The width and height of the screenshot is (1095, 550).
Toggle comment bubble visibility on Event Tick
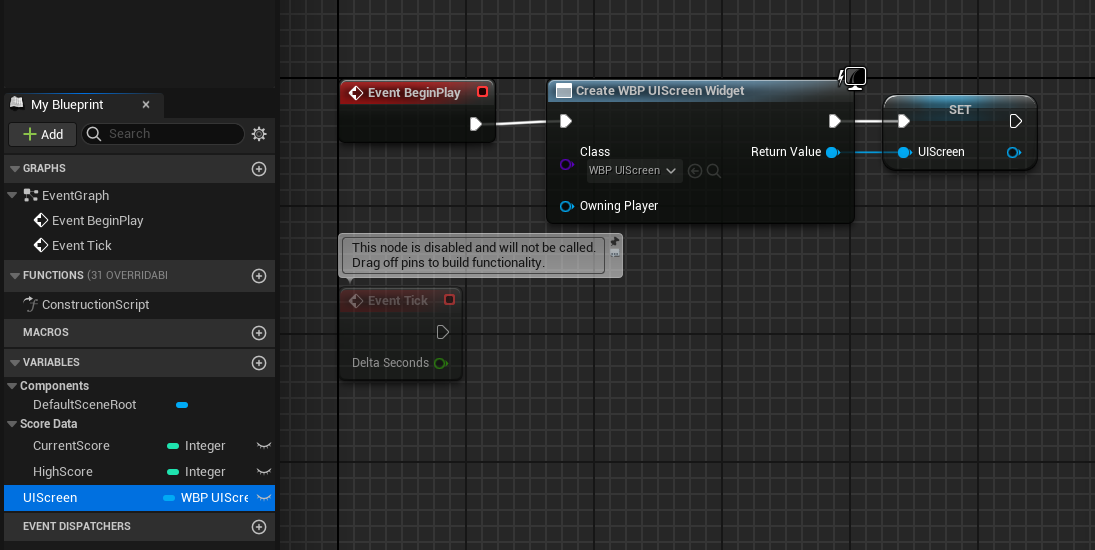tap(615, 253)
